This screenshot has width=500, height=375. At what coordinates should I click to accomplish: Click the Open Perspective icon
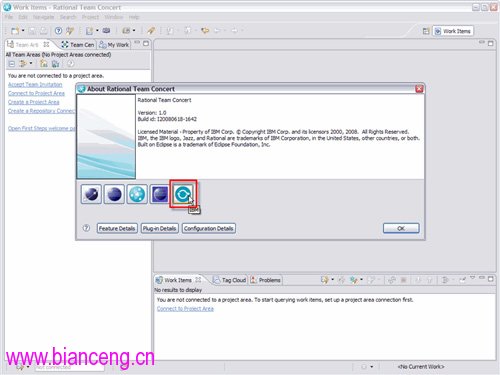point(426,31)
